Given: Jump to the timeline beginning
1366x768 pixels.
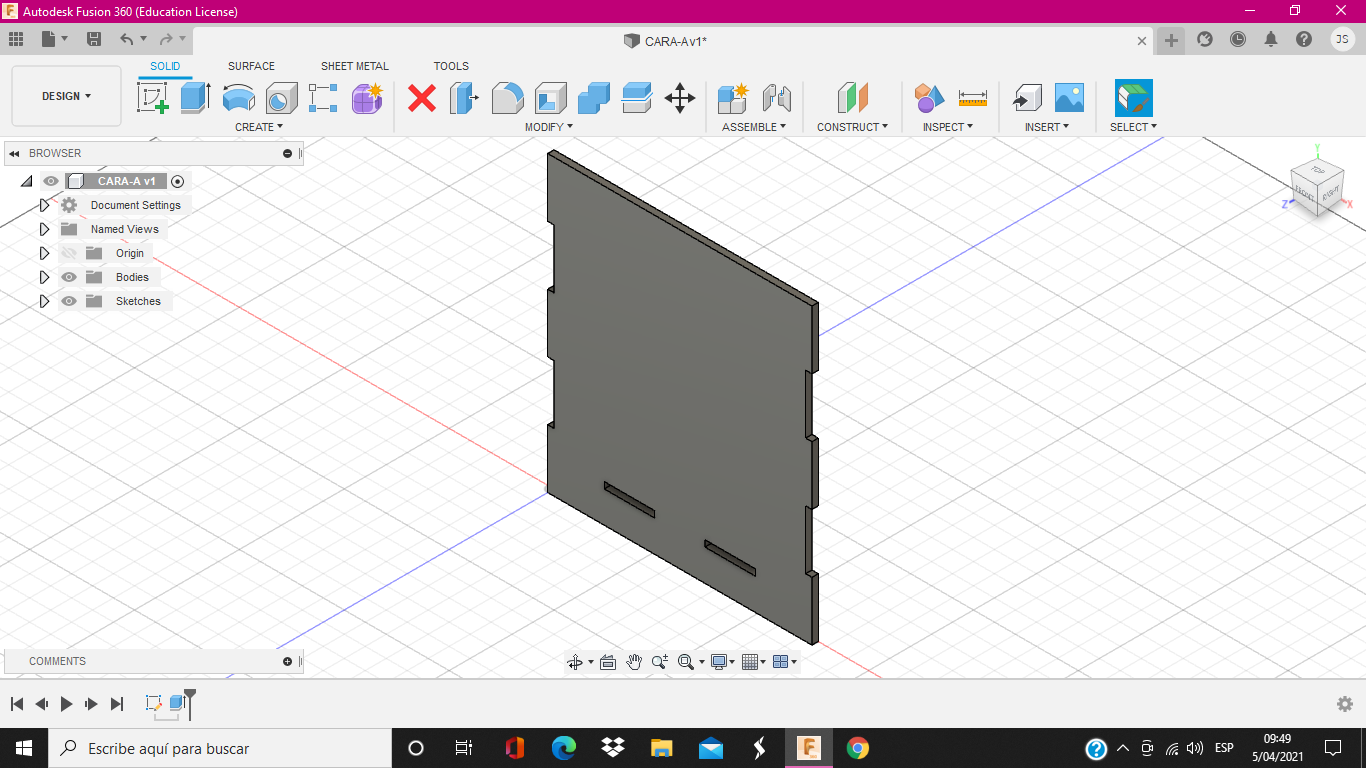Looking at the screenshot, I should [x=17, y=704].
